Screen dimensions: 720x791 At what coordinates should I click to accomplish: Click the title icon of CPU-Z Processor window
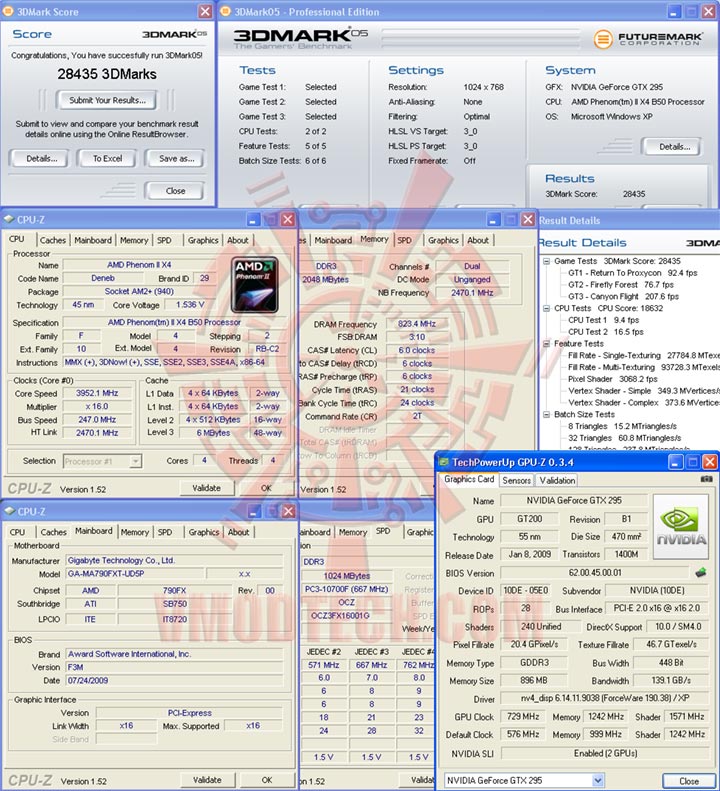(x=9, y=219)
